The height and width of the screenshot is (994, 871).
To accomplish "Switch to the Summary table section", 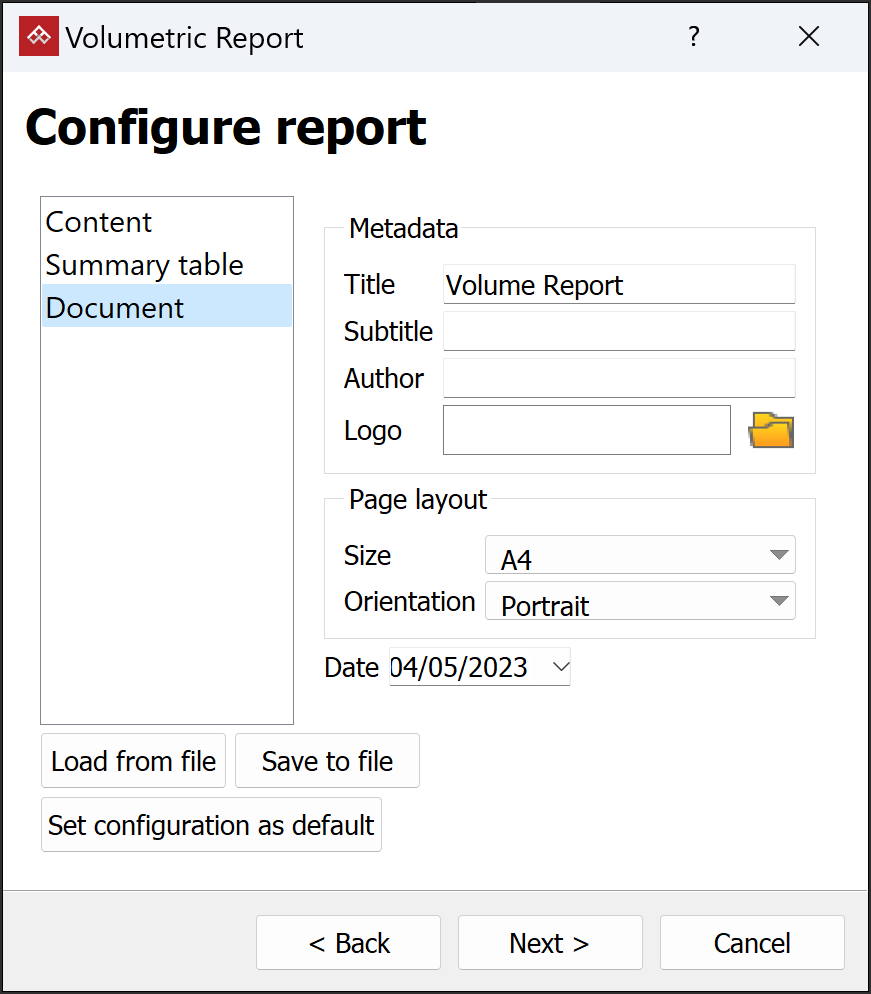I will pos(144,265).
